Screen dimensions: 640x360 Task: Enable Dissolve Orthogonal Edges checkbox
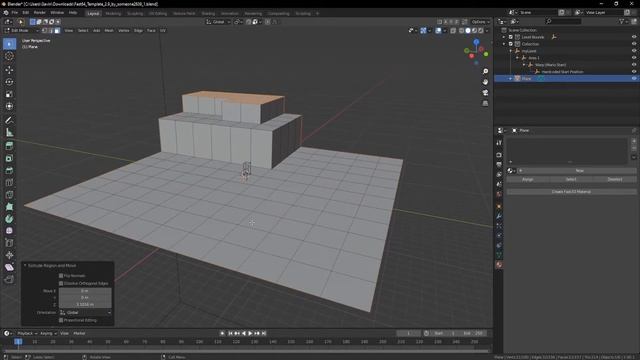(61, 283)
